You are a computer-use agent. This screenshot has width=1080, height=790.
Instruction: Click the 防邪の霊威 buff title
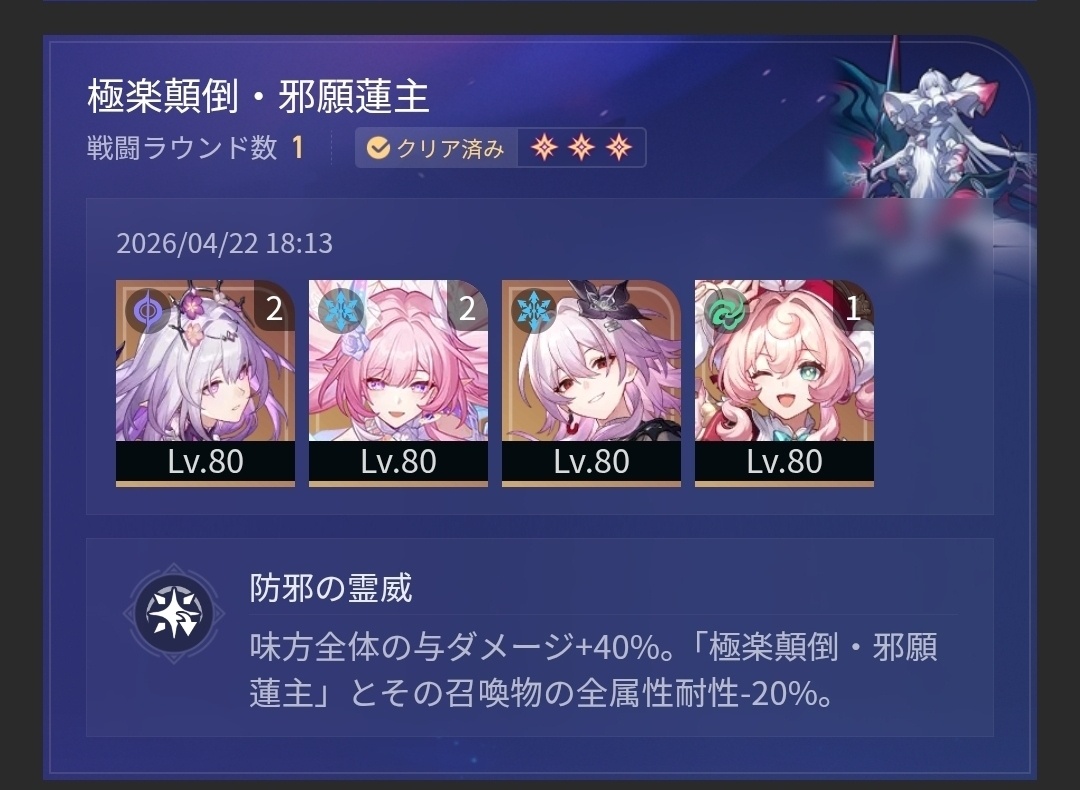point(331,588)
